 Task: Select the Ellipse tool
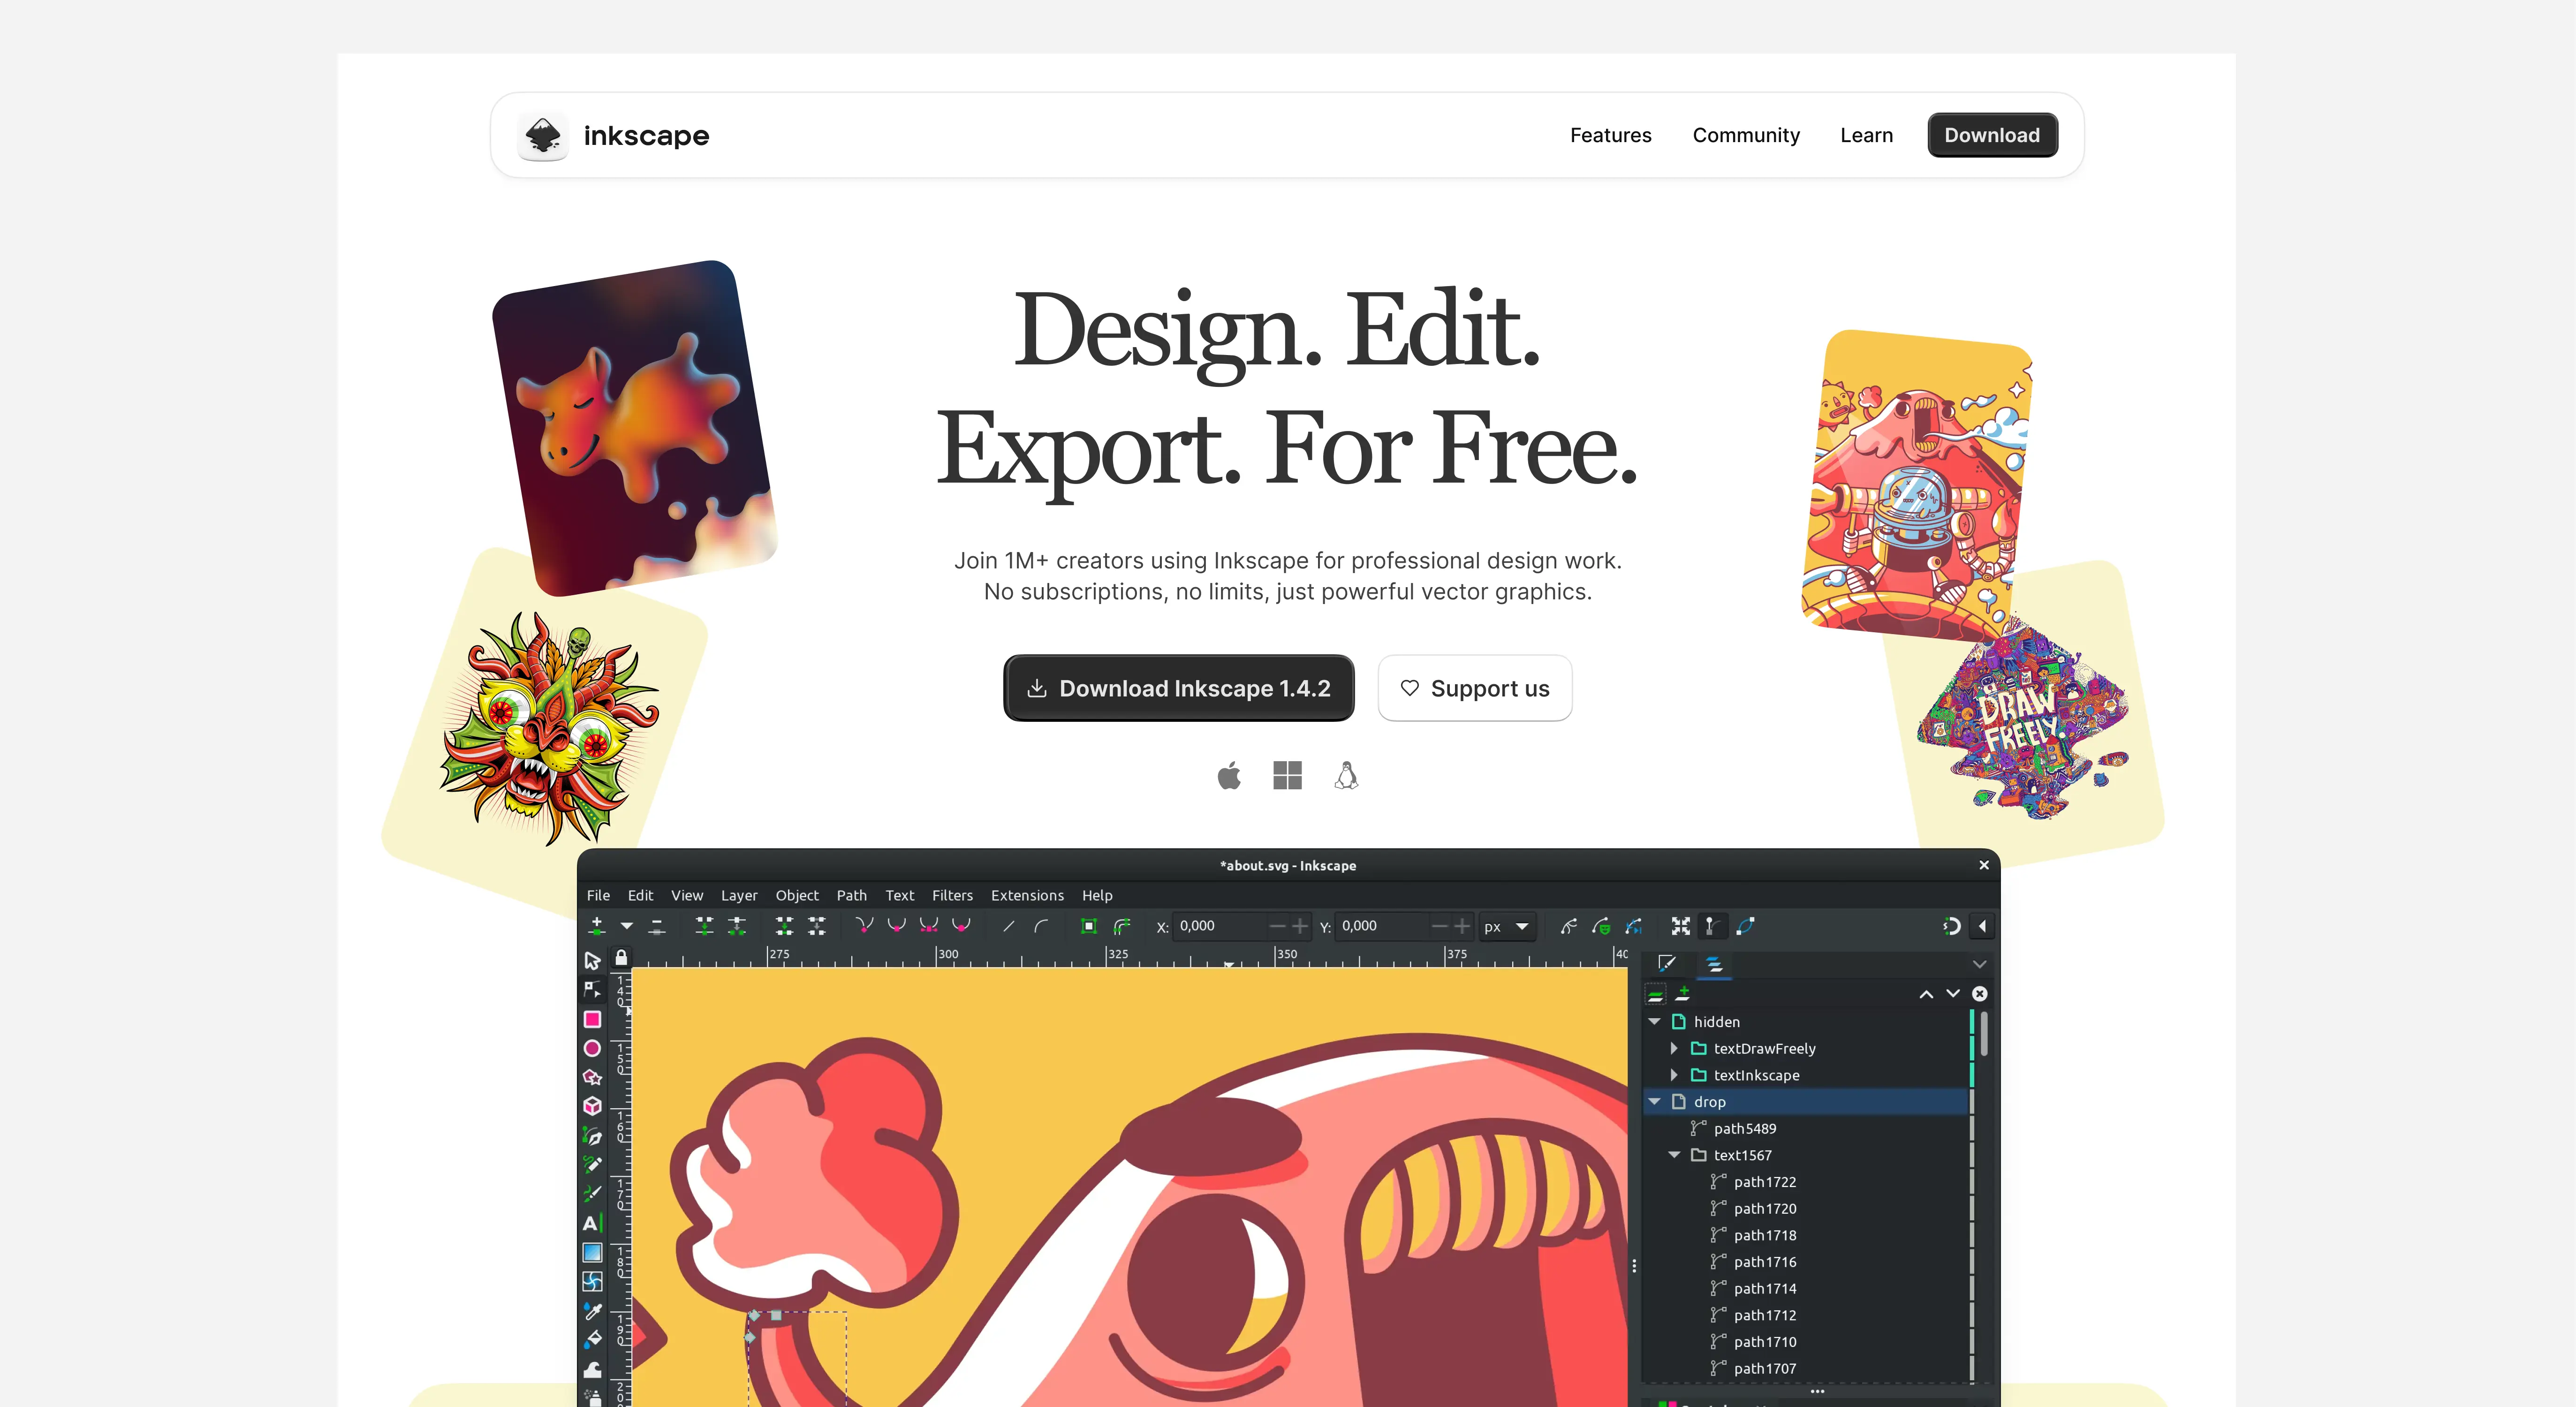tap(592, 1048)
